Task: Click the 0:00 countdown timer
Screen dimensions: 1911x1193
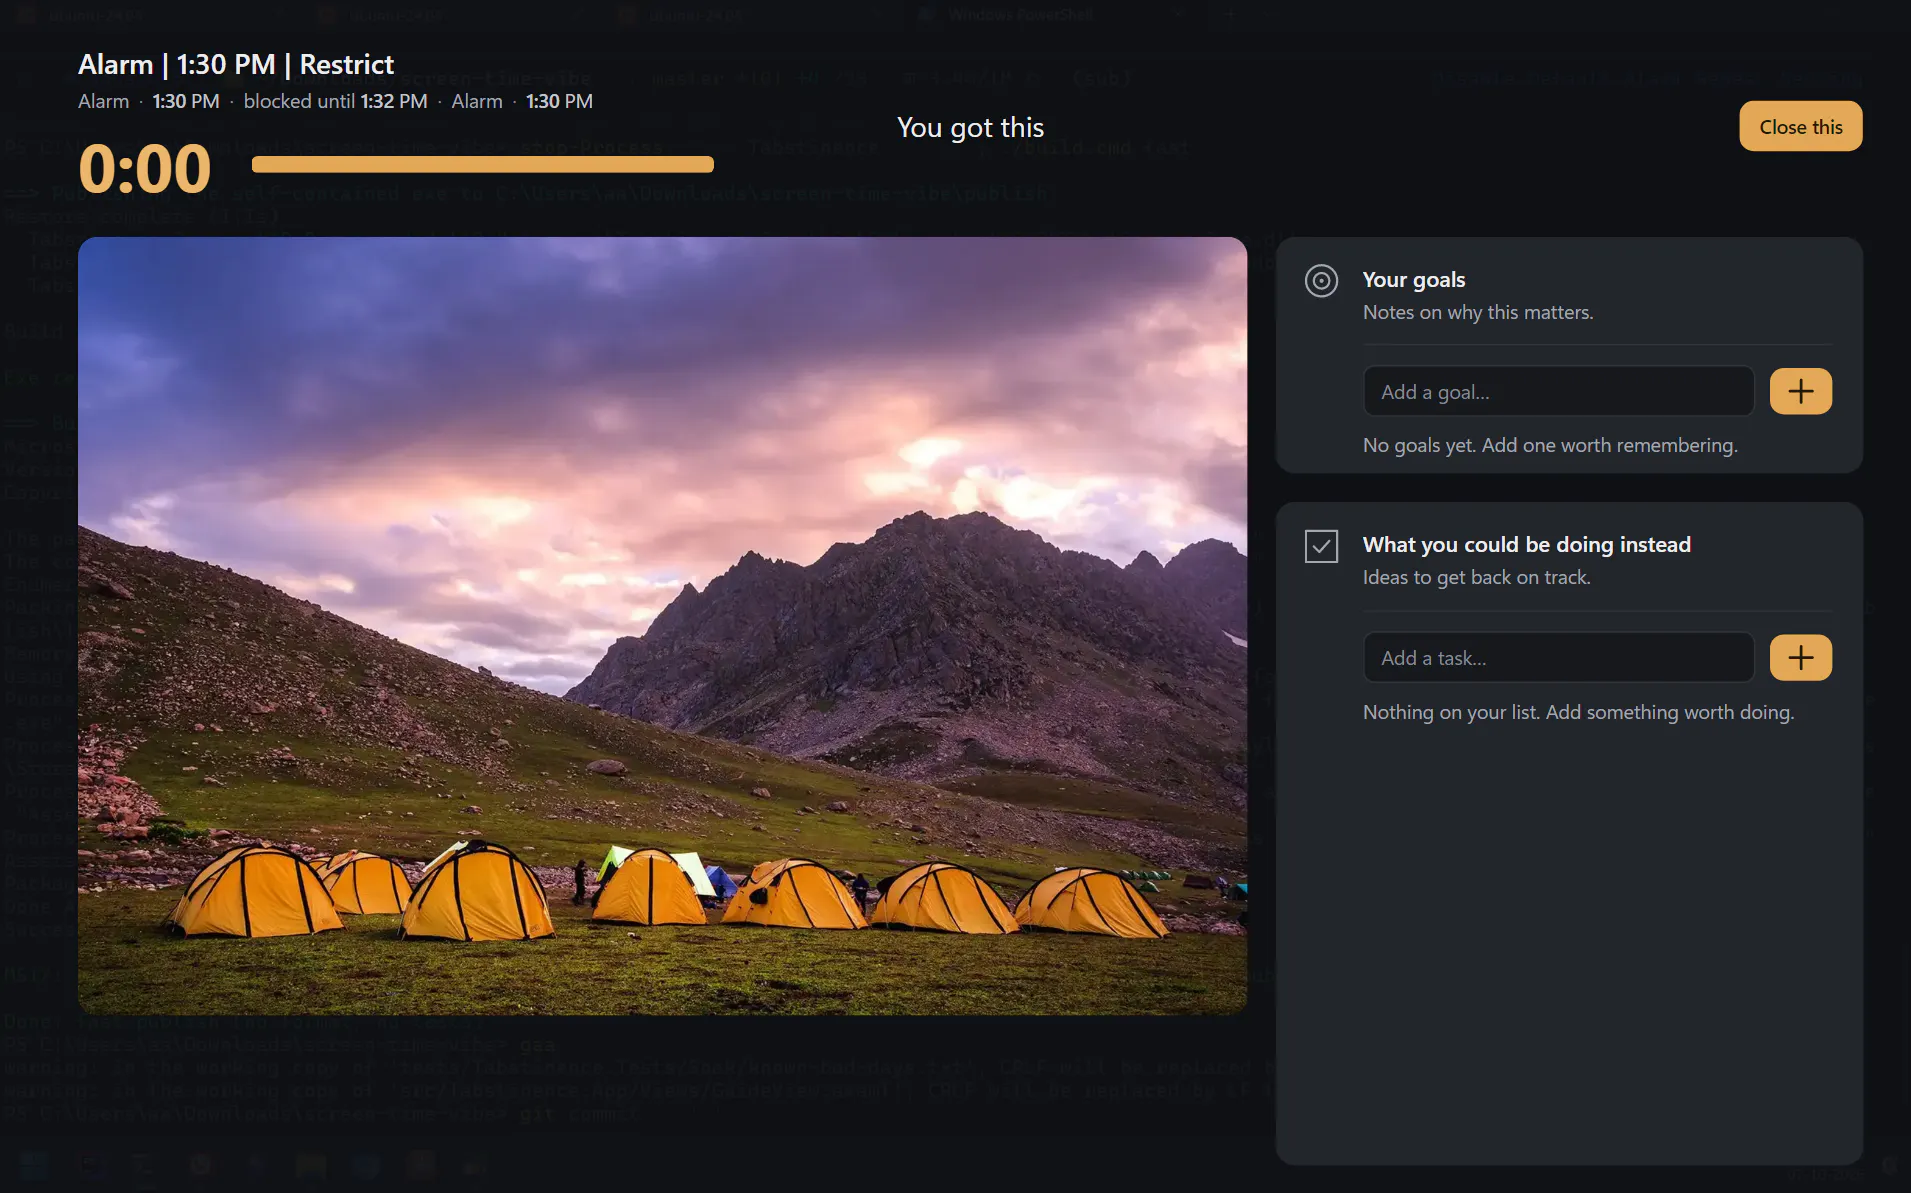Action: click(145, 168)
